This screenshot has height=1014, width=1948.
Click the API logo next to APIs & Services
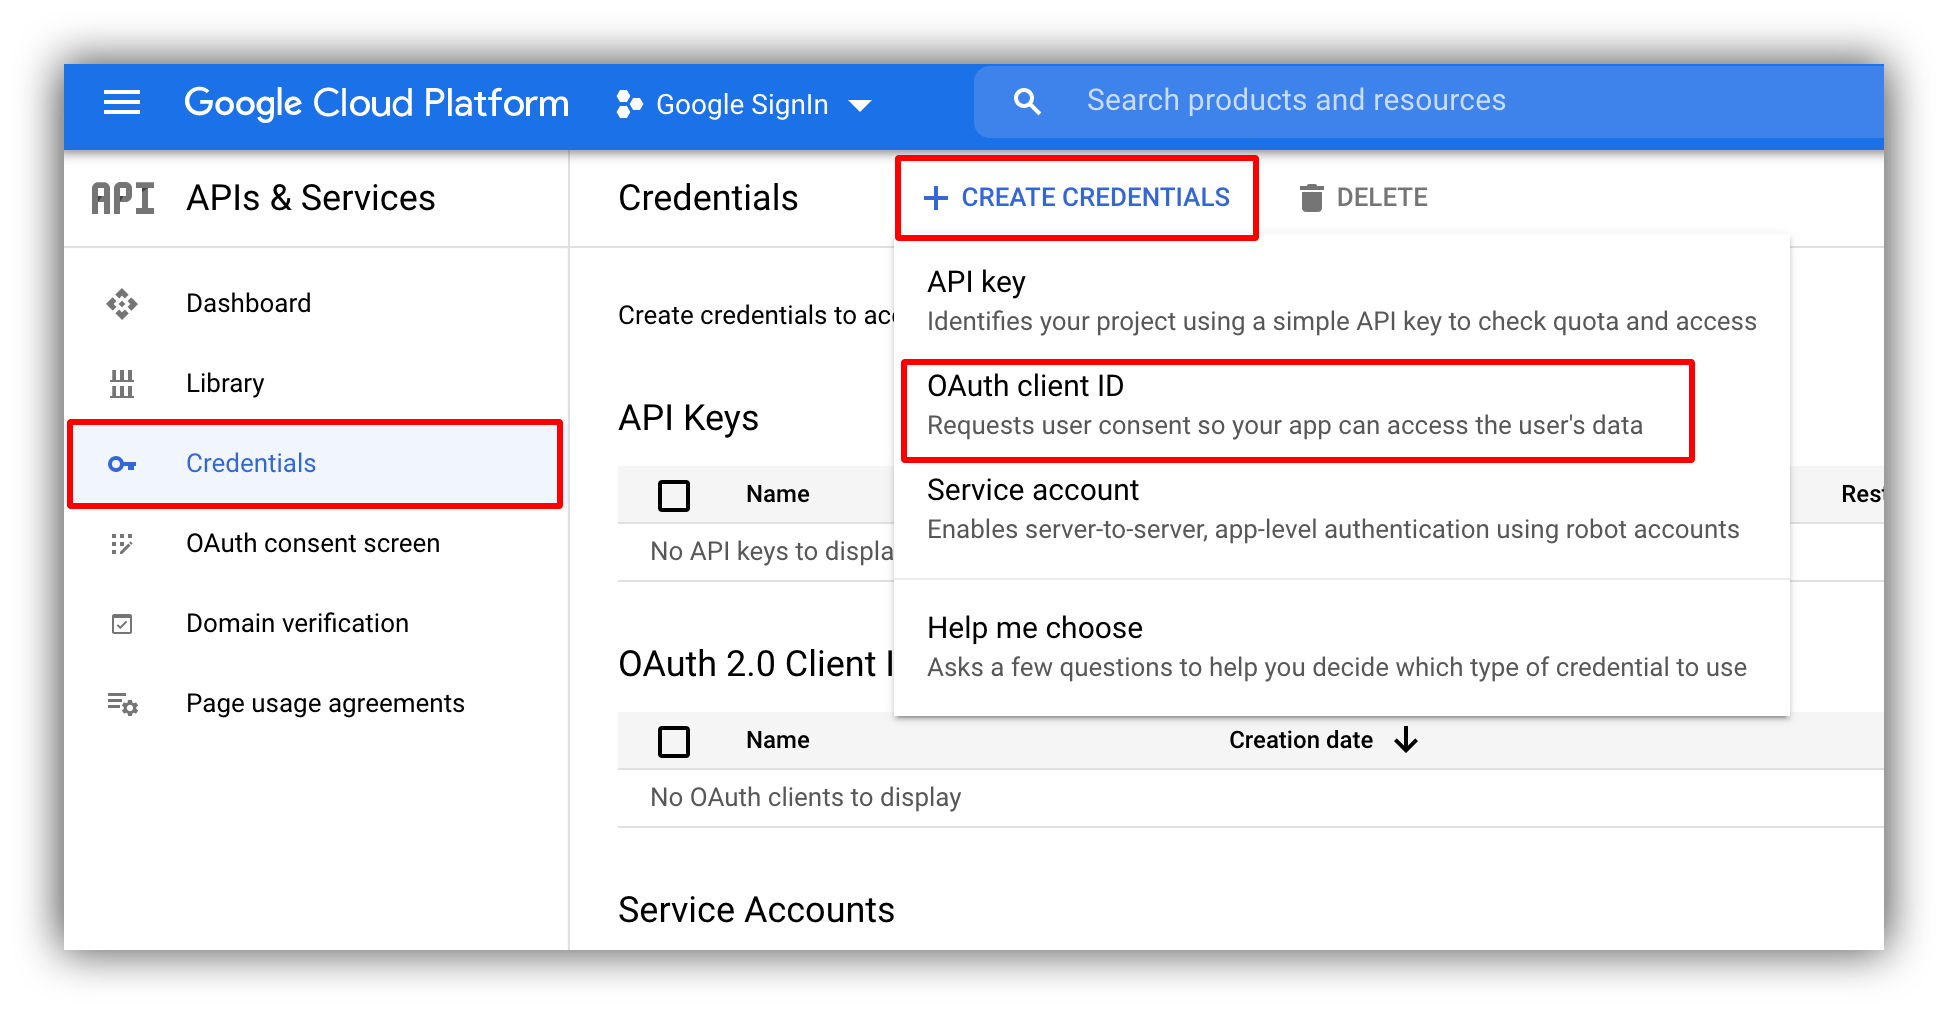(x=122, y=198)
